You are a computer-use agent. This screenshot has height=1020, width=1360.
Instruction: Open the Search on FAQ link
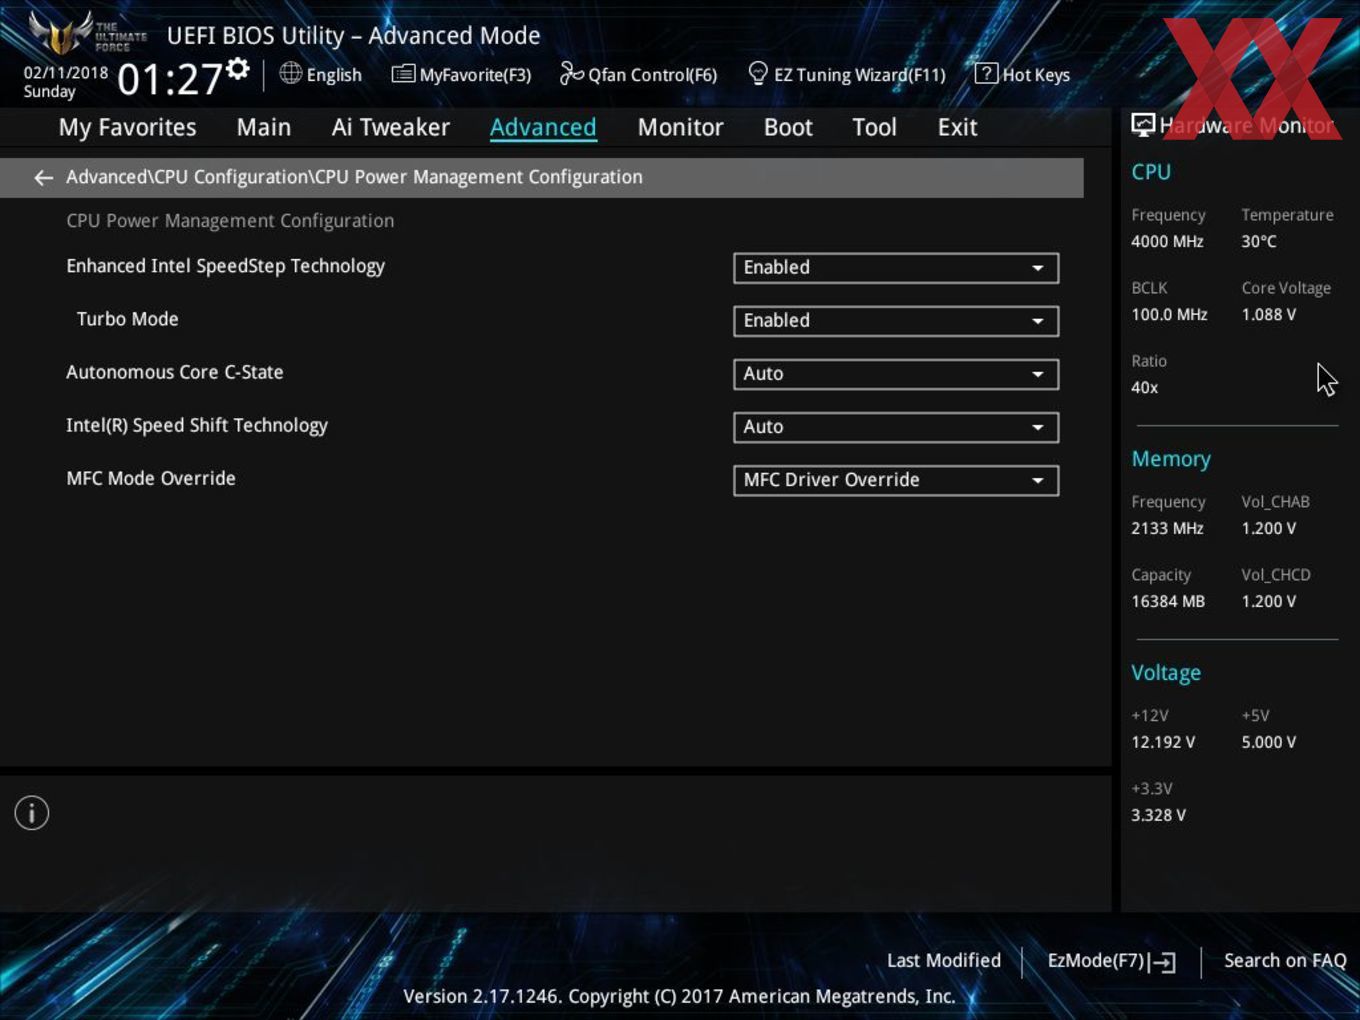tap(1285, 960)
